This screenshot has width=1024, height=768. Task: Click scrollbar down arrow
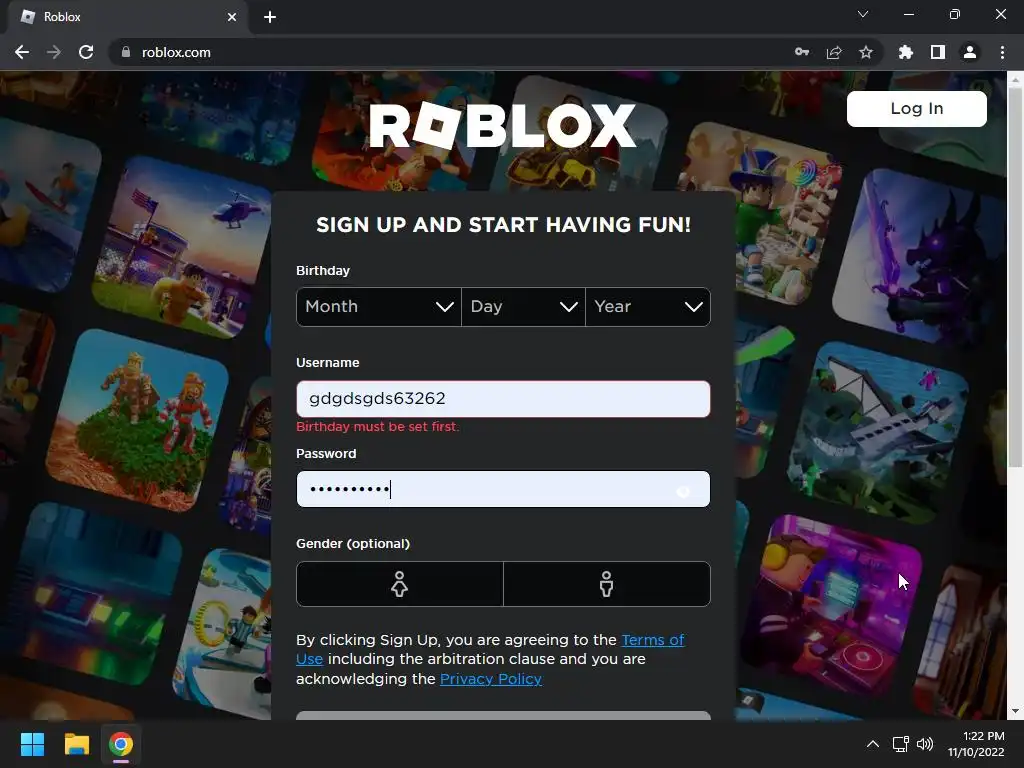tap(1015, 712)
